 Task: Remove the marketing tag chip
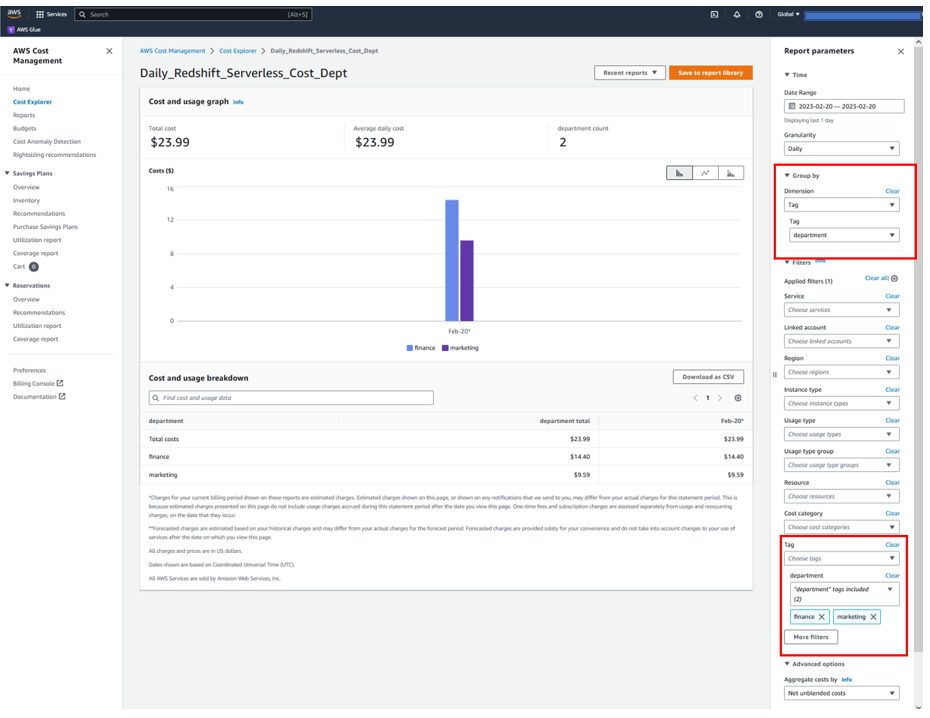(x=874, y=617)
